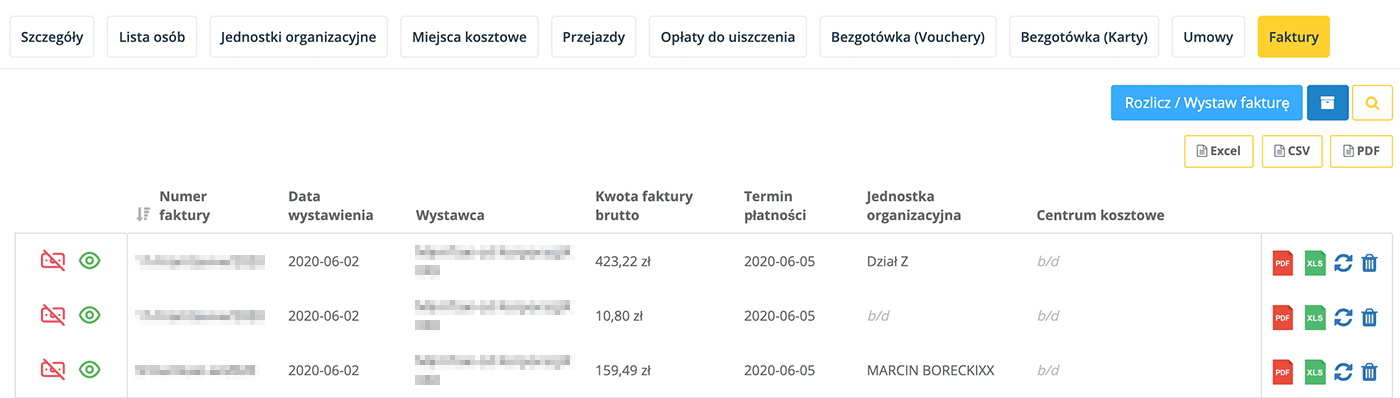Download XLS for the 10,80 zł invoice
The image size is (1400, 398).
point(1315,317)
